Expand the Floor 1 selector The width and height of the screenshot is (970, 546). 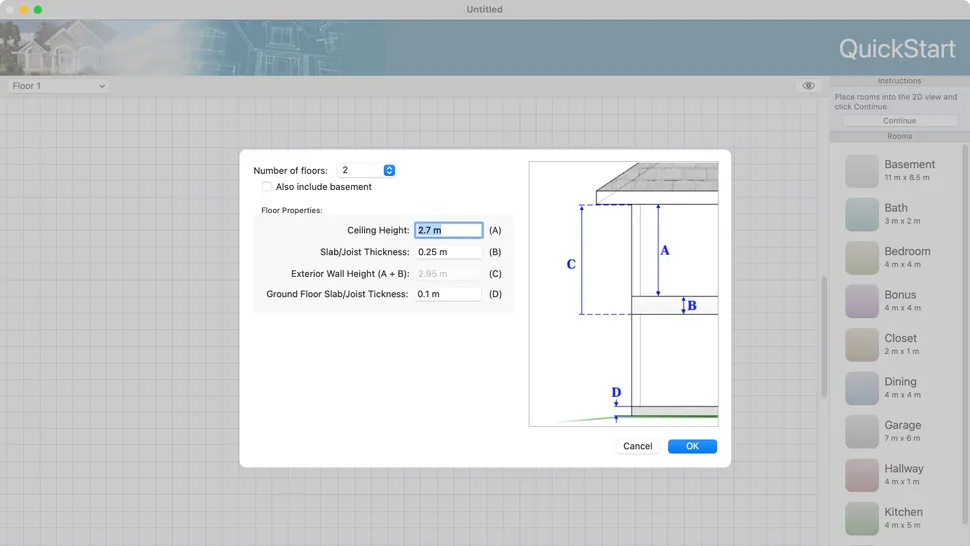(x=59, y=86)
